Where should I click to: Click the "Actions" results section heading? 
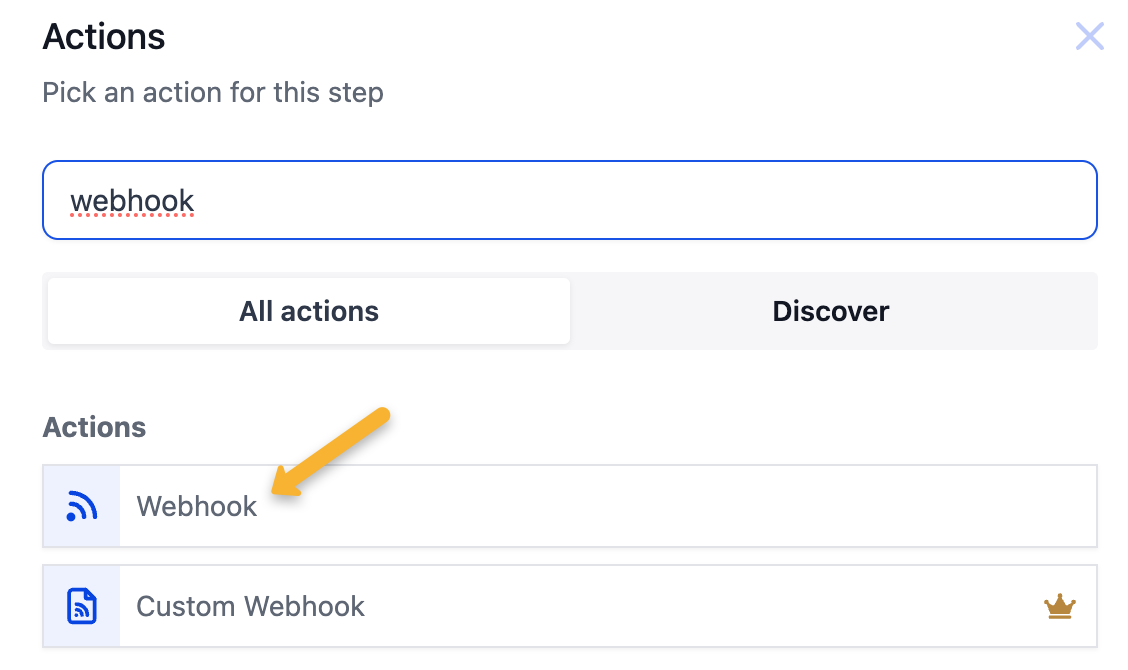94,427
